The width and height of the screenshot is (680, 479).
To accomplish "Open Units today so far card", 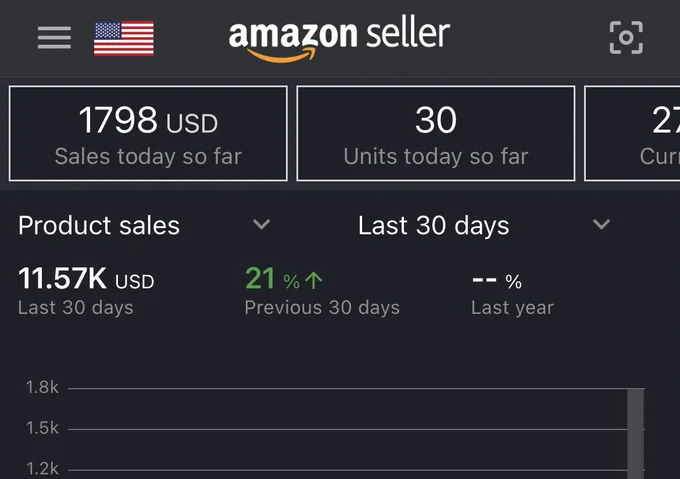I will point(436,133).
